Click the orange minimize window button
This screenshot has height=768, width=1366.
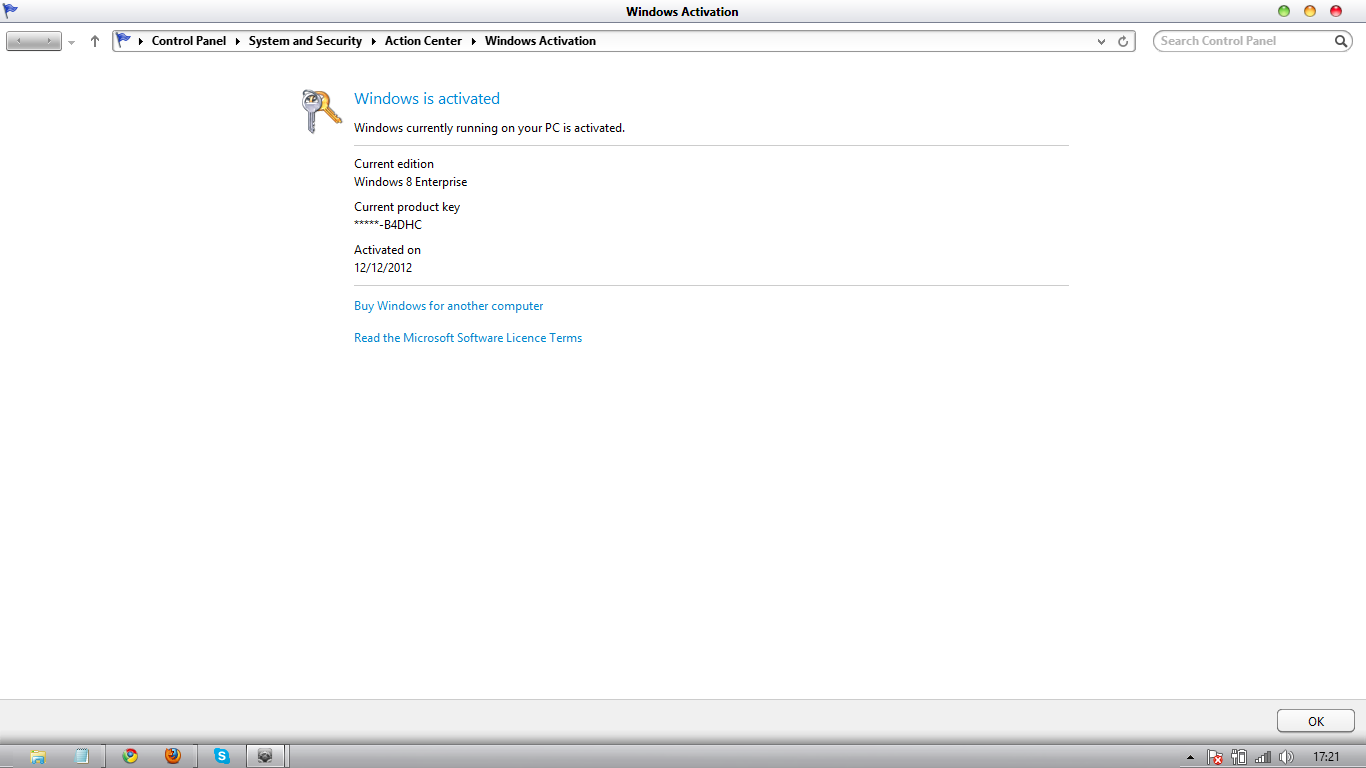click(1310, 11)
